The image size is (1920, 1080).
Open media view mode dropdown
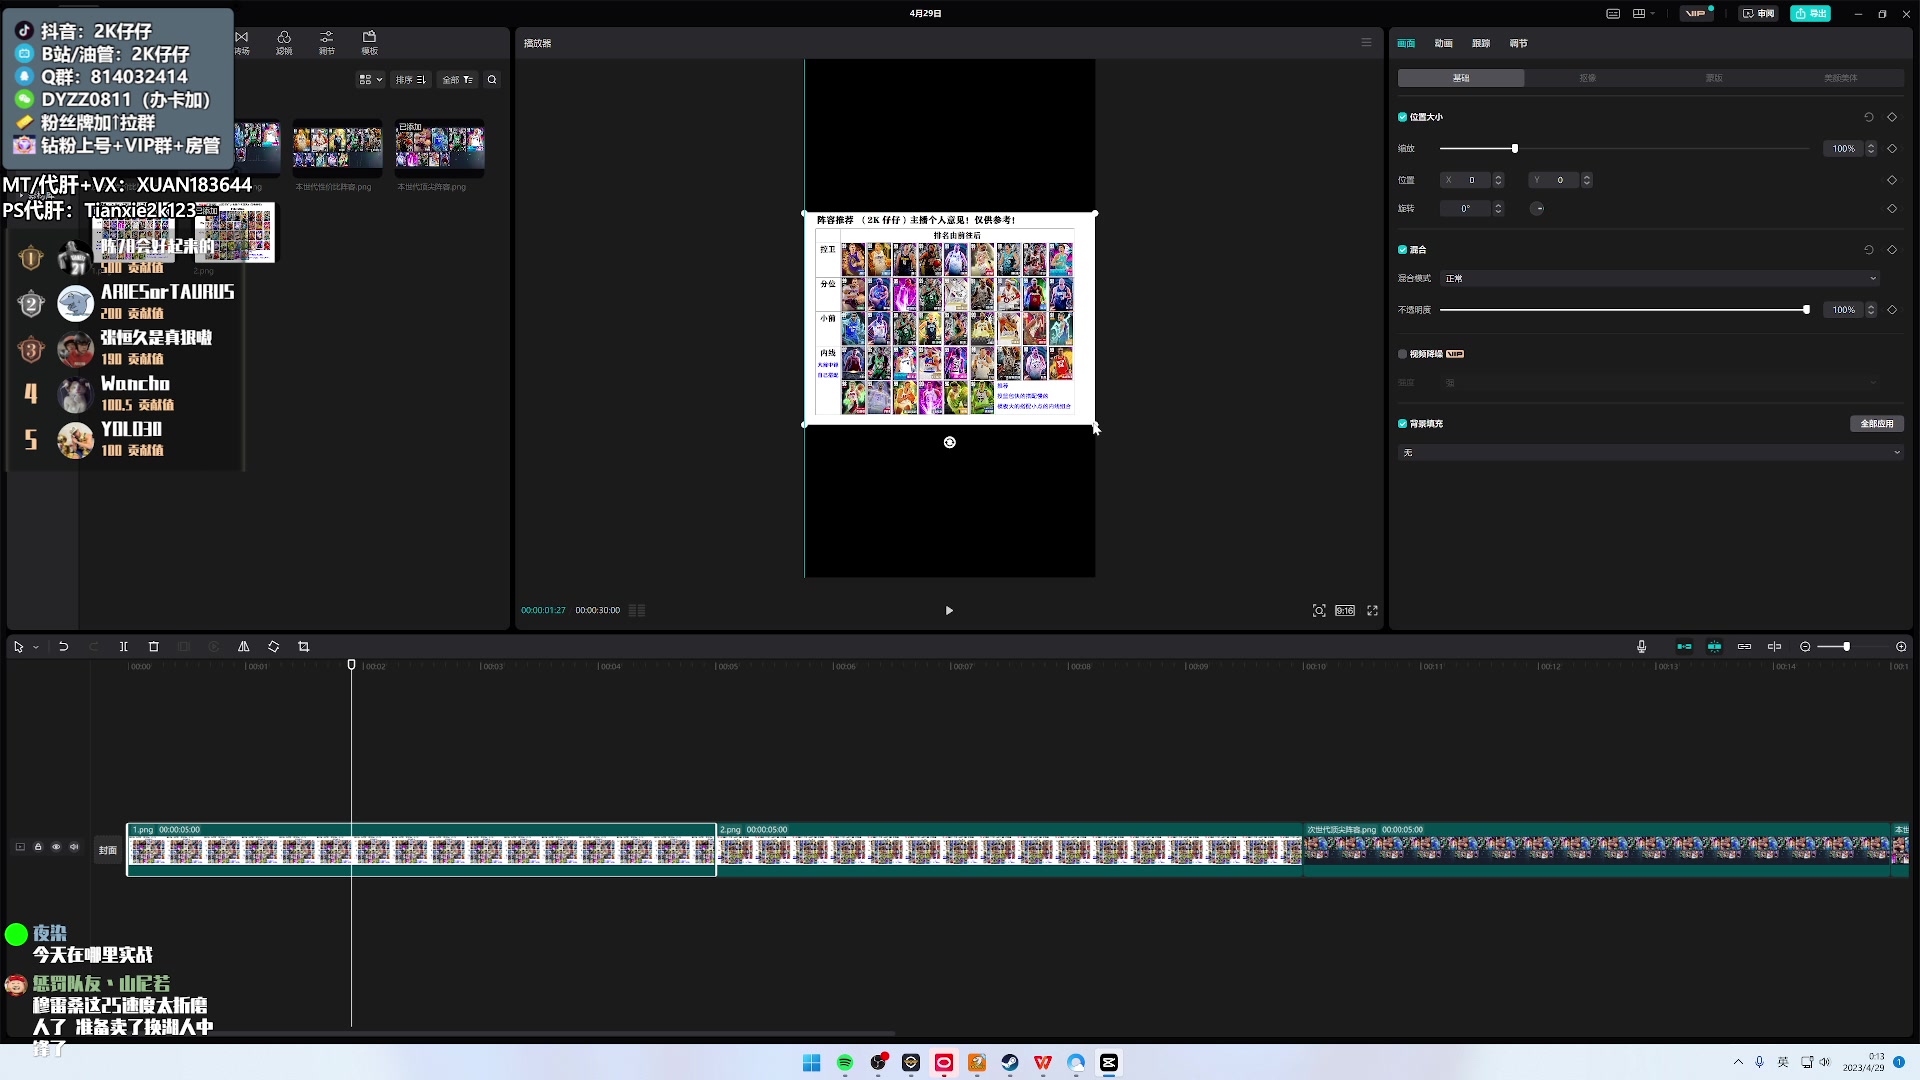(x=370, y=80)
